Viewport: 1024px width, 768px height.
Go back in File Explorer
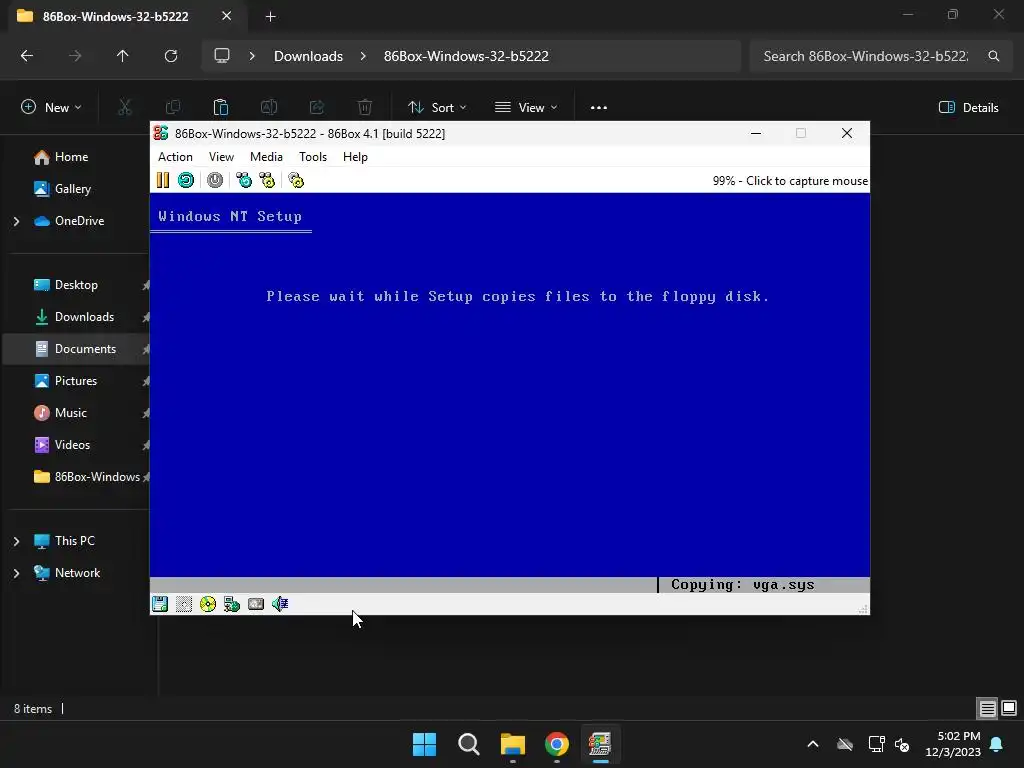pos(27,56)
